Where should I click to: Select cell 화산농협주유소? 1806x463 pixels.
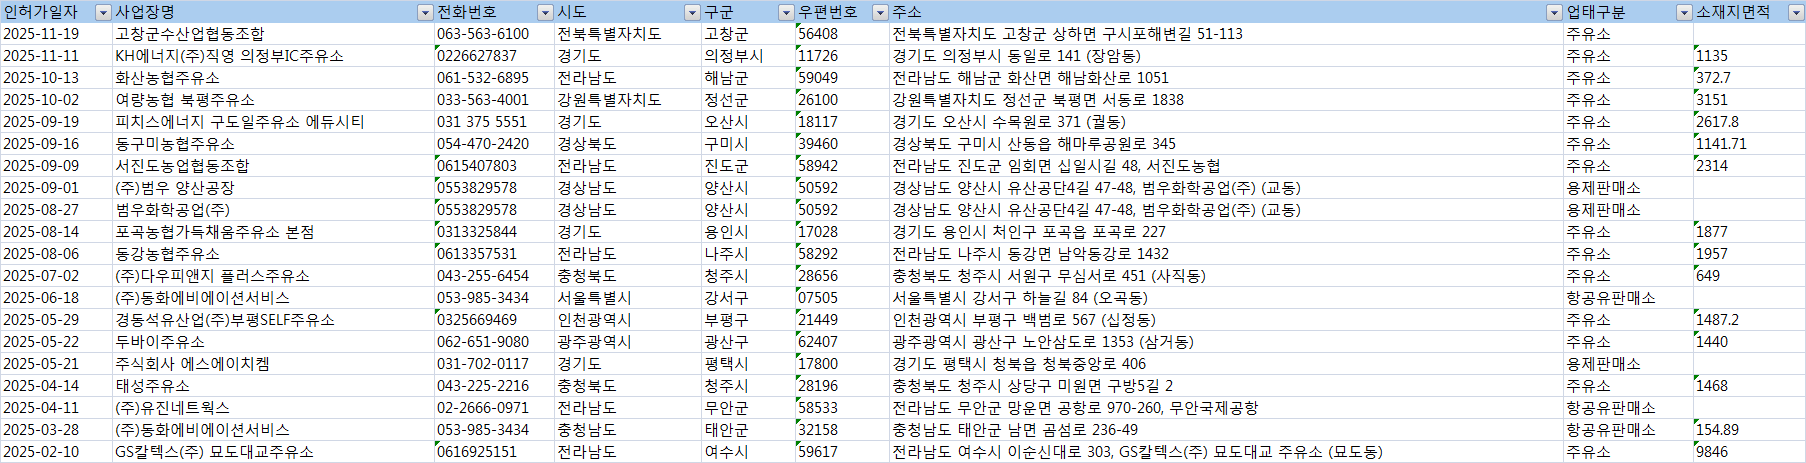point(273,78)
